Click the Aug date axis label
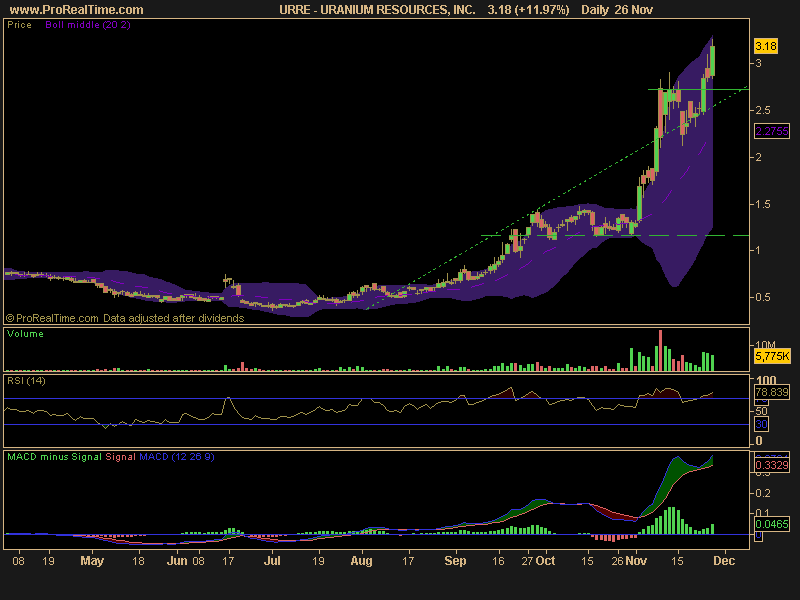The width and height of the screenshot is (800, 600). (361, 561)
